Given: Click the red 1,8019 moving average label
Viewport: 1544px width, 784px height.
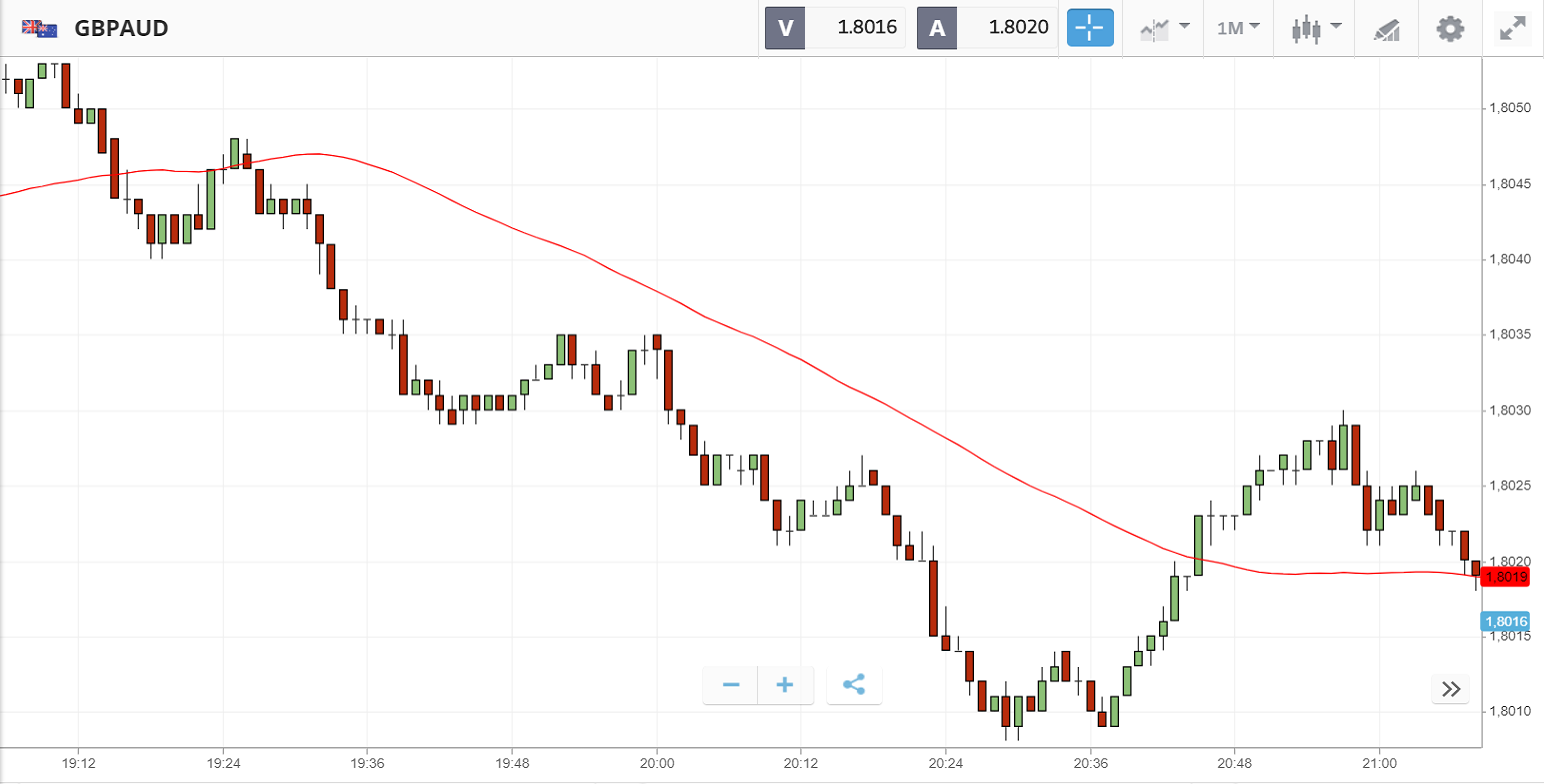Looking at the screenshot, I should pyautogui.click(x=1506, y=576).
